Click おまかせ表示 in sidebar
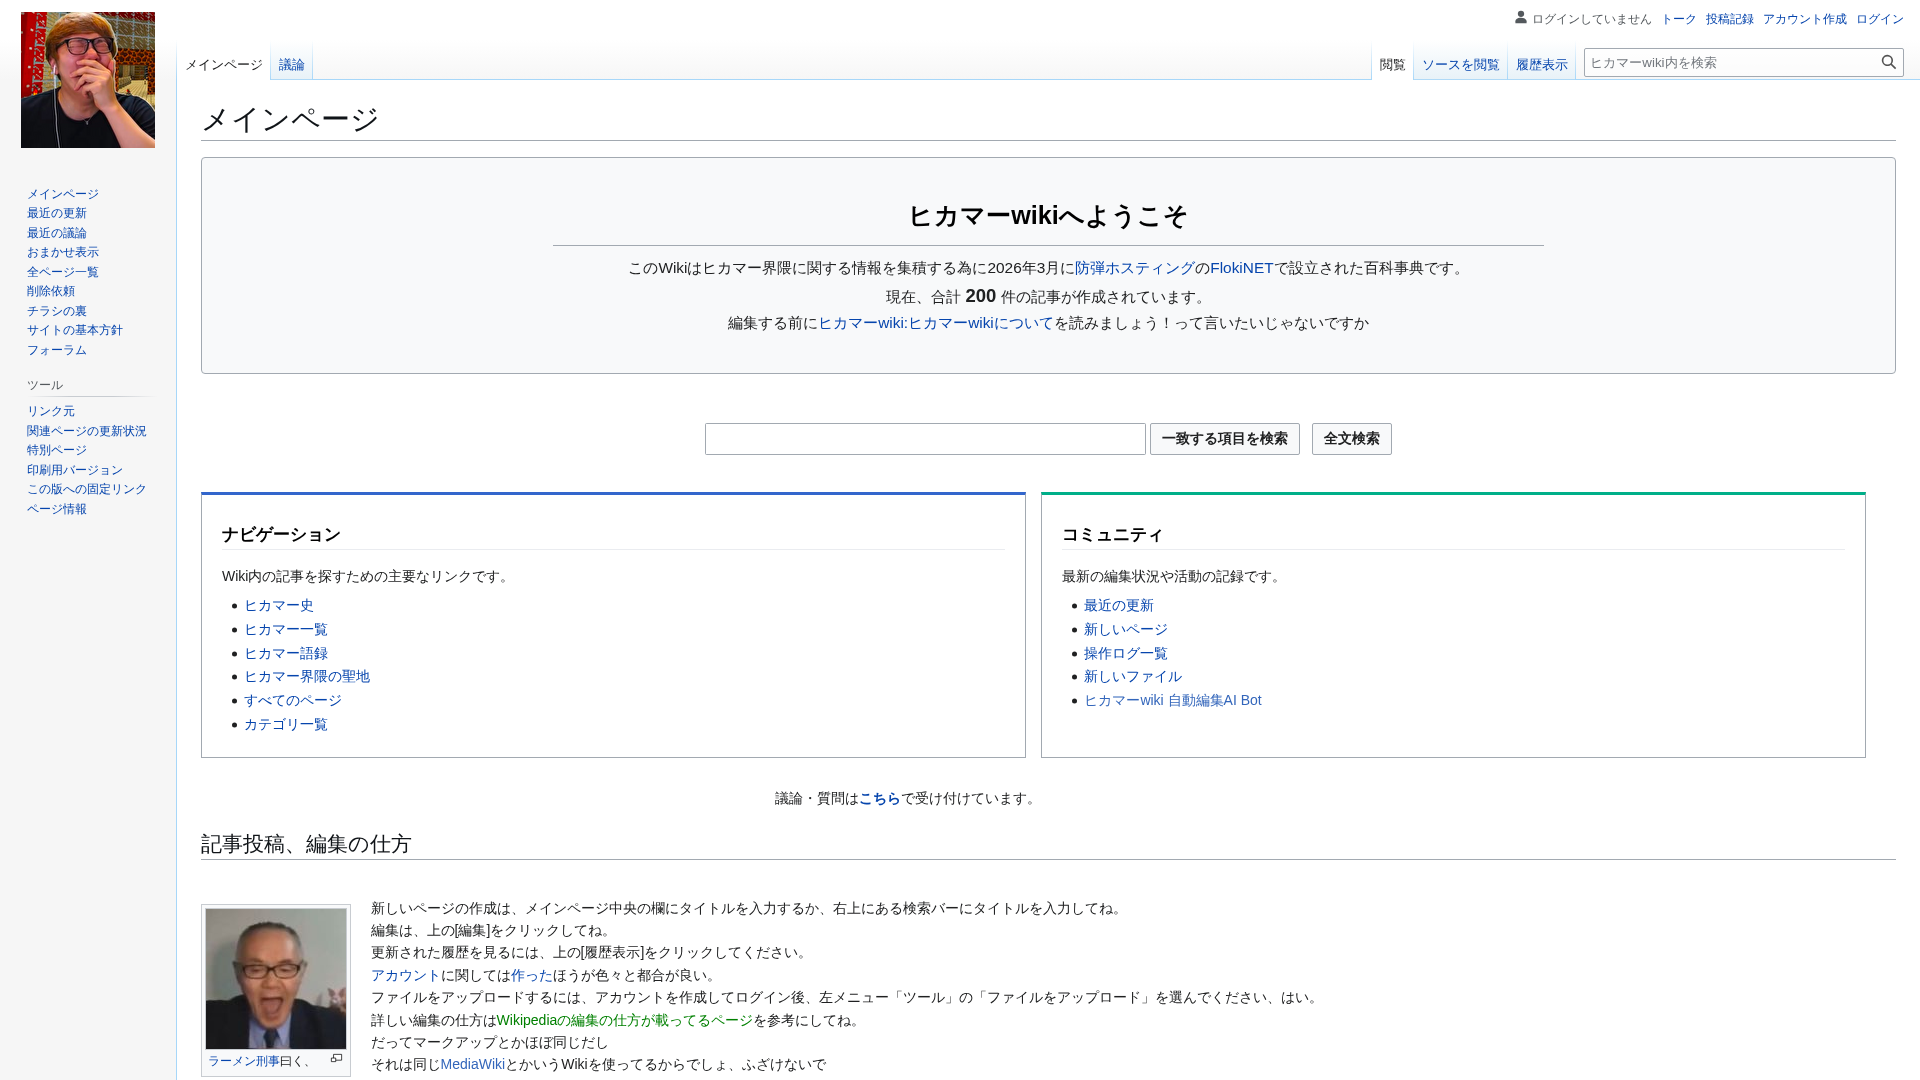The height and width of the screenshot is (1080, 1920). pos(63,252)
